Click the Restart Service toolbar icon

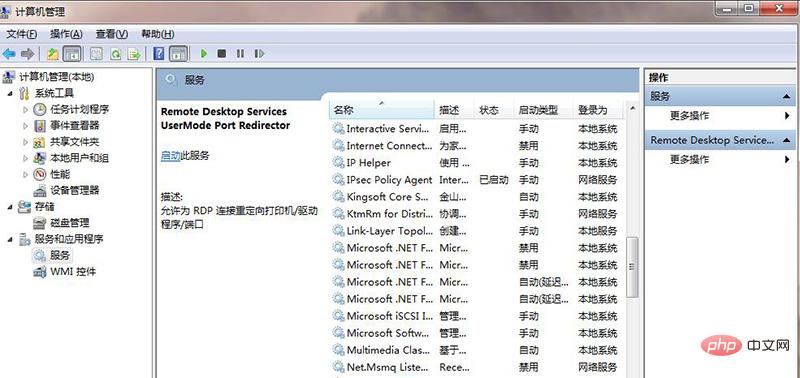pyautogui.click(x=259, y=54)
